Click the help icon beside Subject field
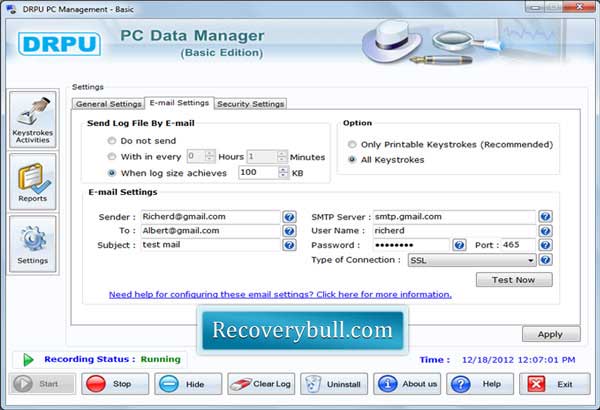Image resolution: width=600 pixels, height=410 pixels. pyautogui.click(x=289, y=245)
